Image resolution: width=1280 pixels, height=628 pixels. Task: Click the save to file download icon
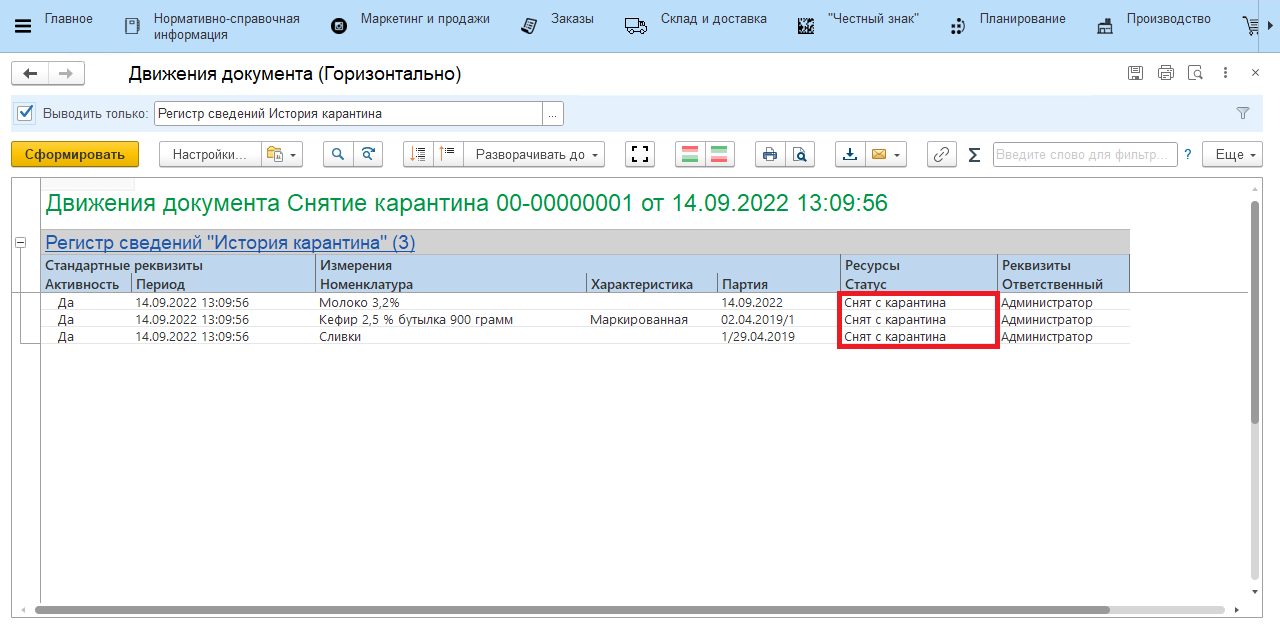[x=850, y=154]
